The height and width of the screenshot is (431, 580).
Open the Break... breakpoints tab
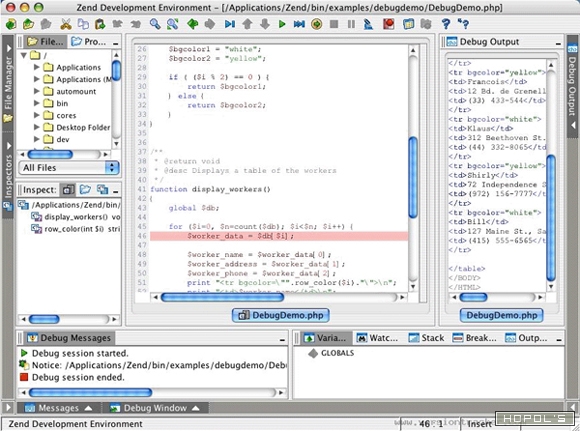click(x=475, y=338)
